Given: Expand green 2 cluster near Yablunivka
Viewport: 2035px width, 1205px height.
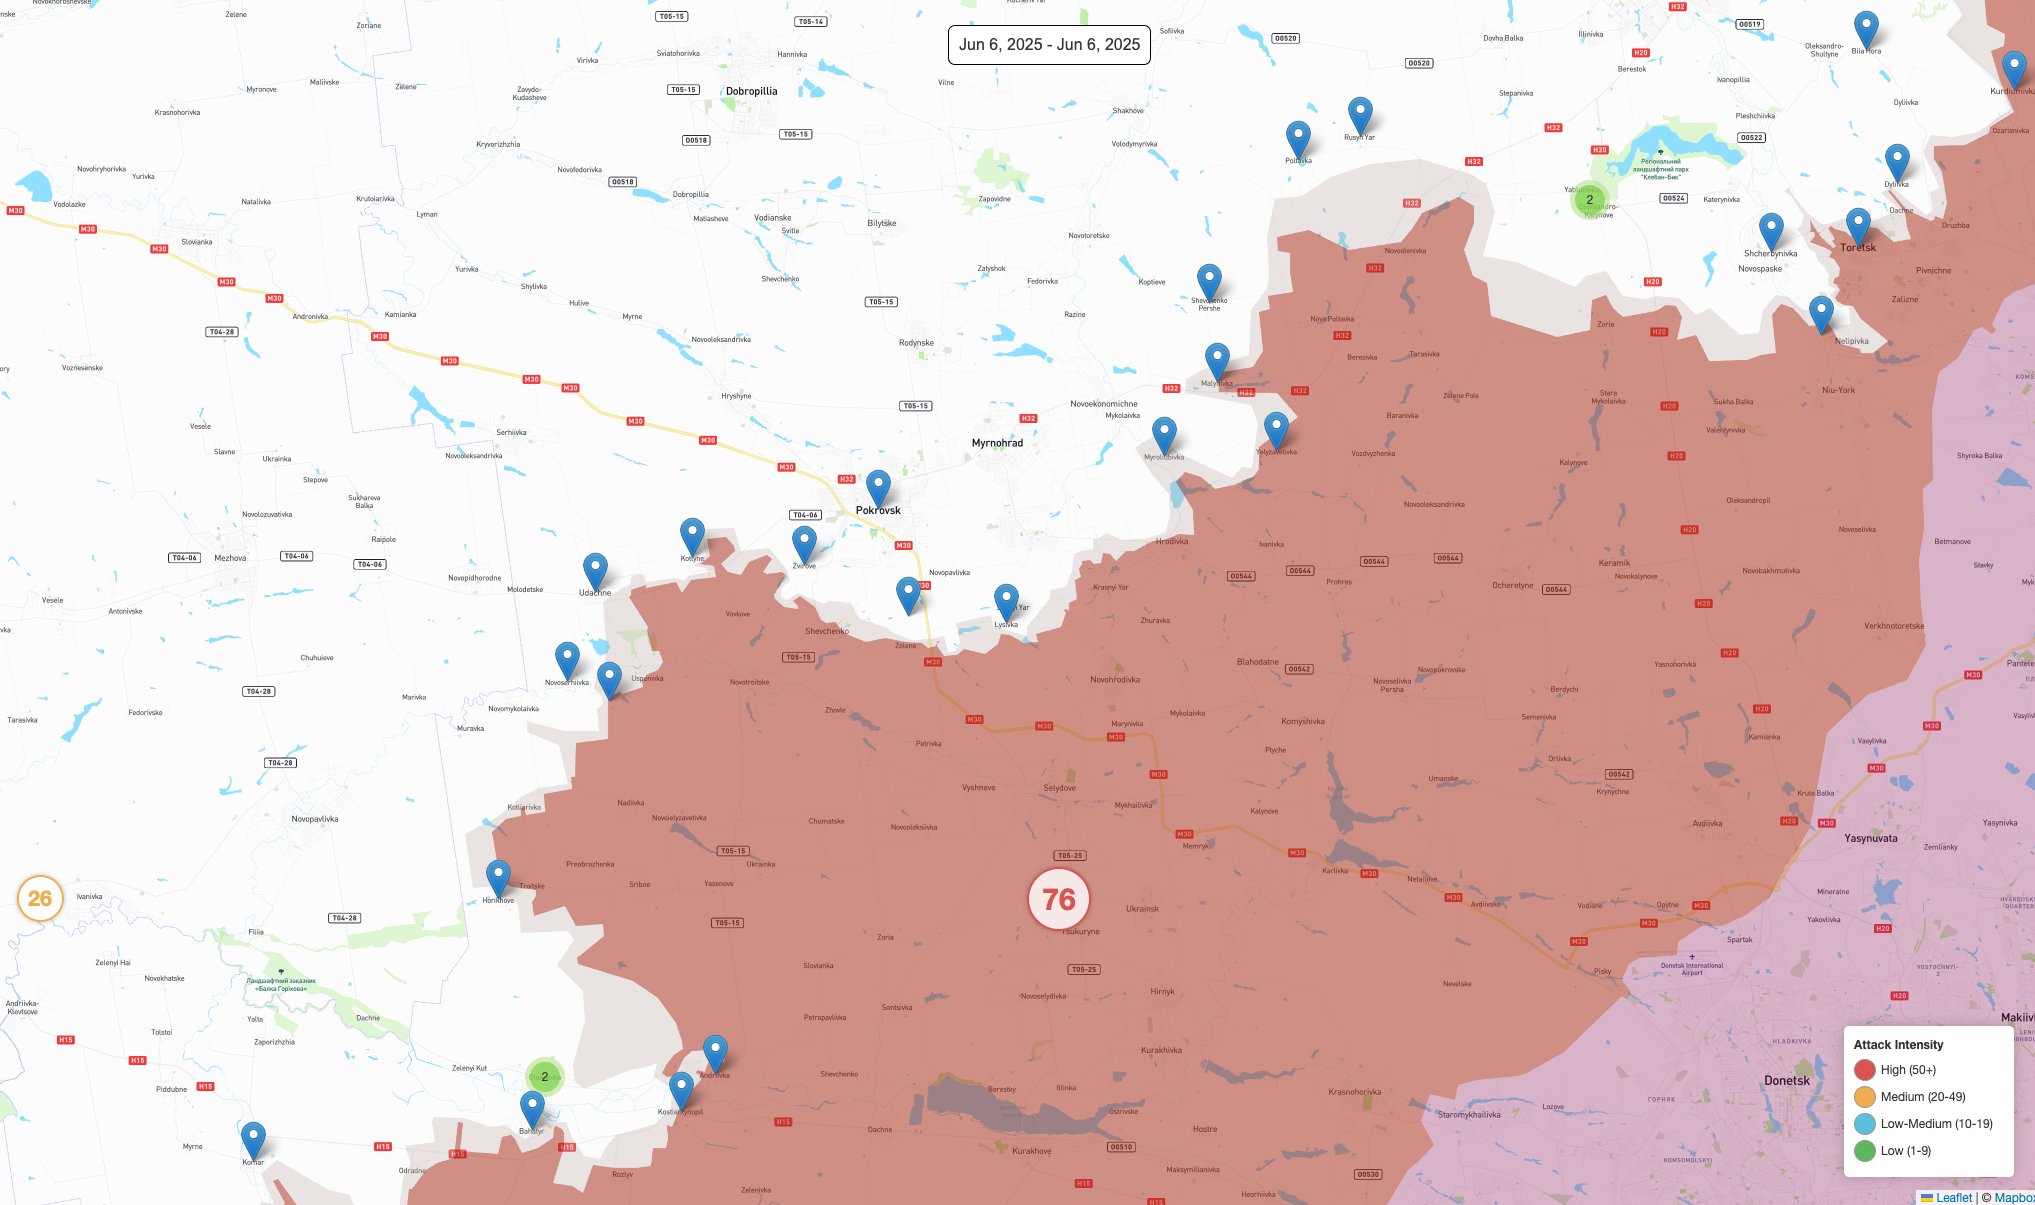Looking at the screenshot, I should pyautogui.click(x=1589, y=199).
